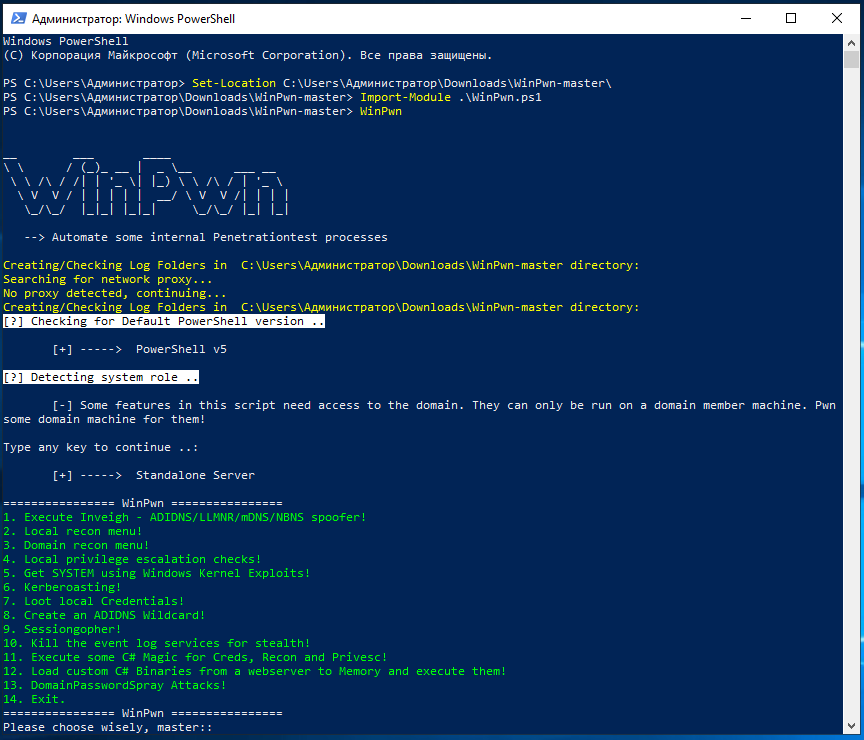Click '13. DomainPasswordSpray Attacks!' line
864x740 pixels.
tap(115, 685)
